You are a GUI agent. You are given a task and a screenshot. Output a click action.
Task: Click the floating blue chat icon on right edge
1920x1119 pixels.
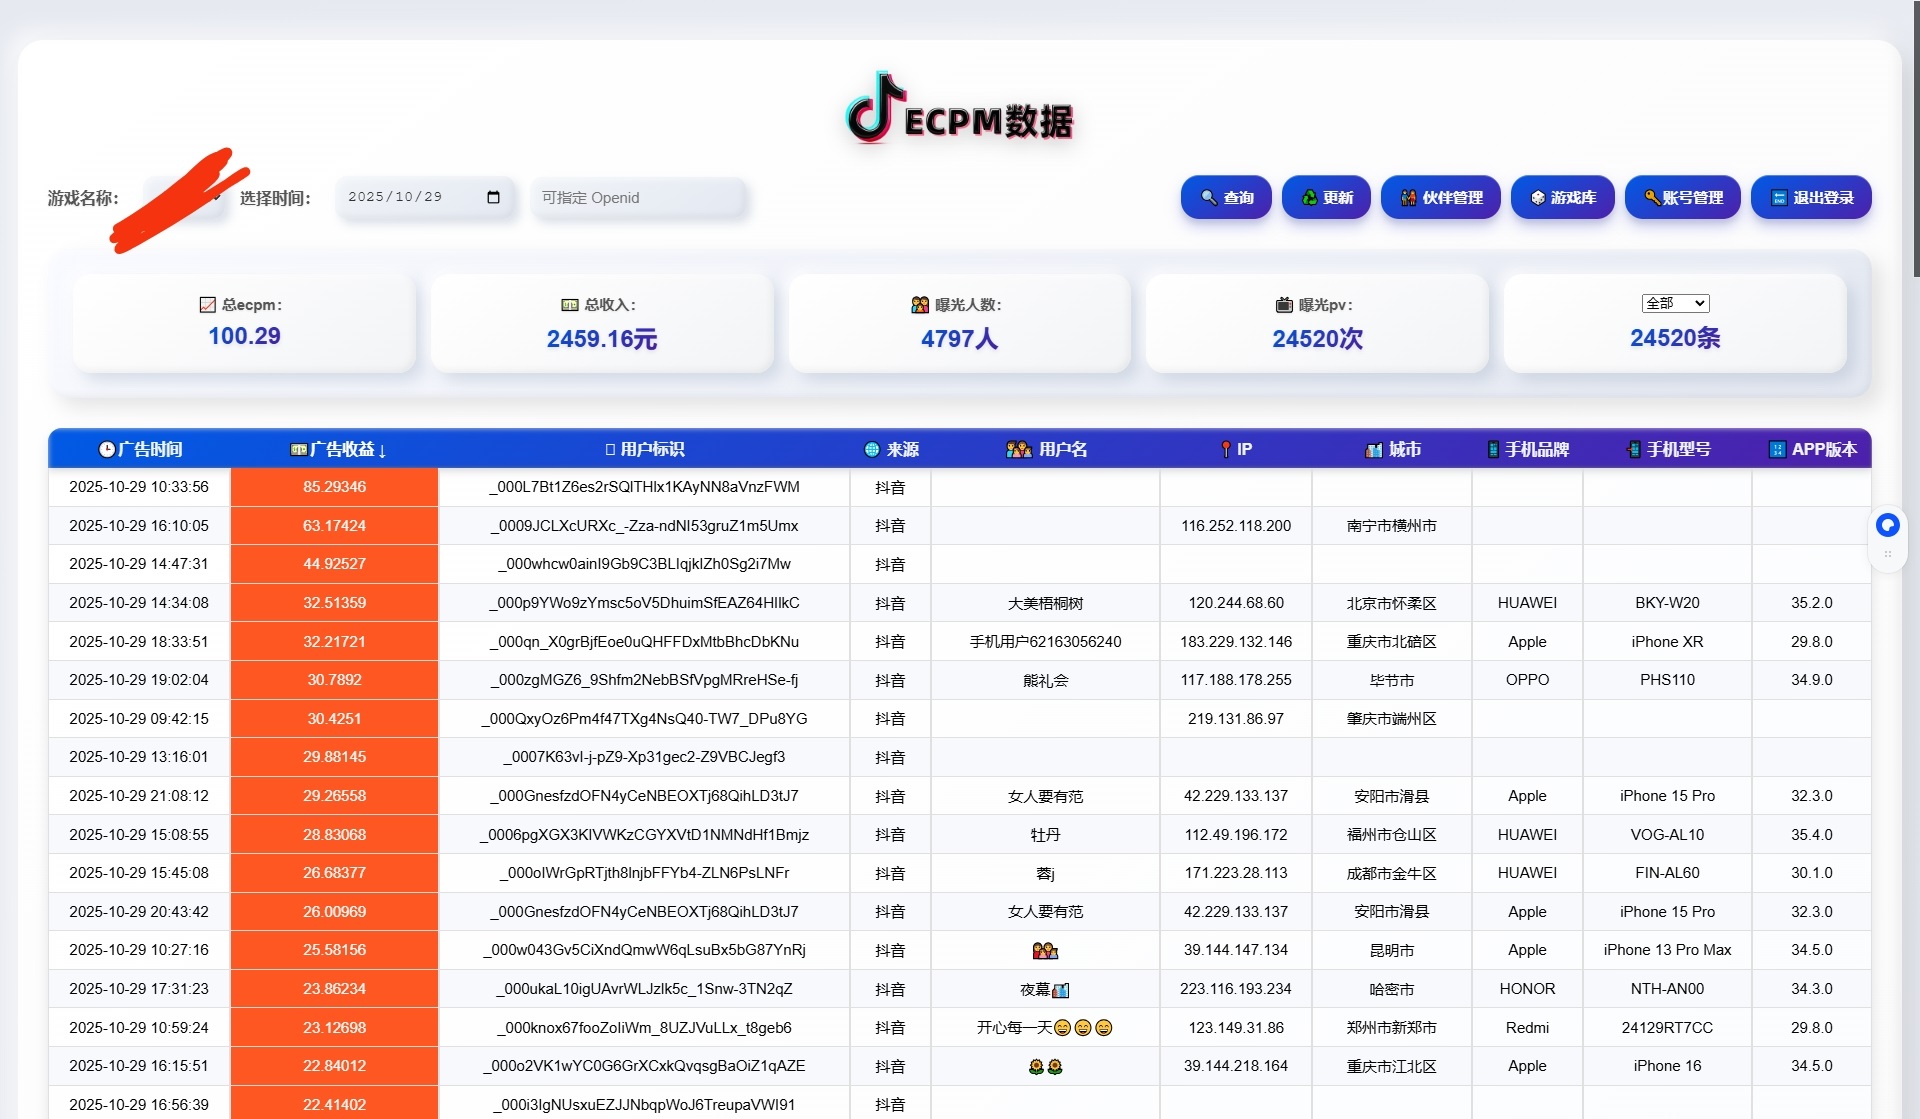click(1888, 525)
